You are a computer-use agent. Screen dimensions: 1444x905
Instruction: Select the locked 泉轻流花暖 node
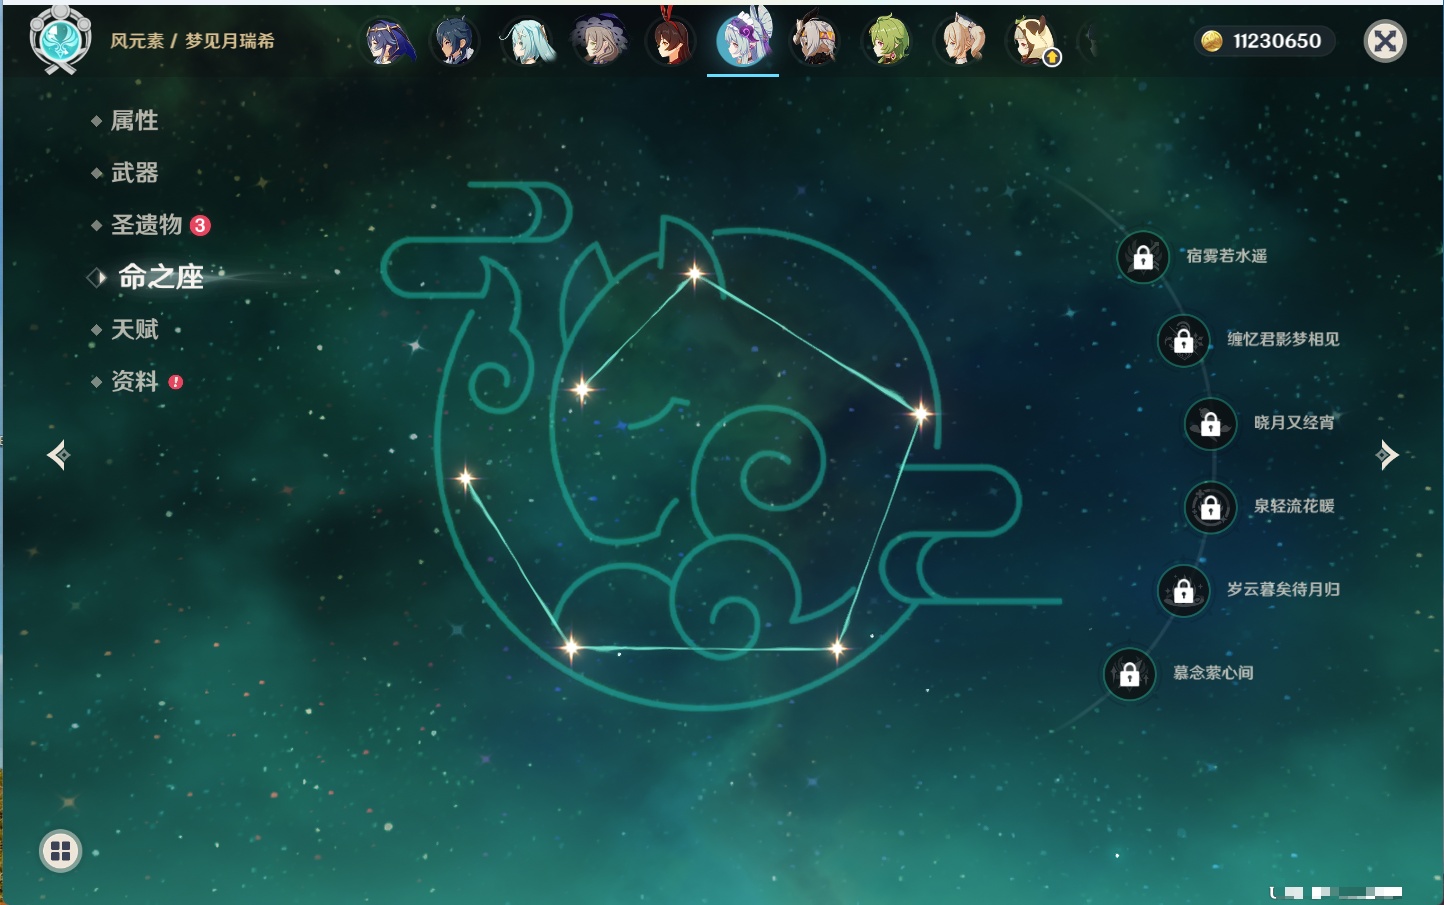1211,507
